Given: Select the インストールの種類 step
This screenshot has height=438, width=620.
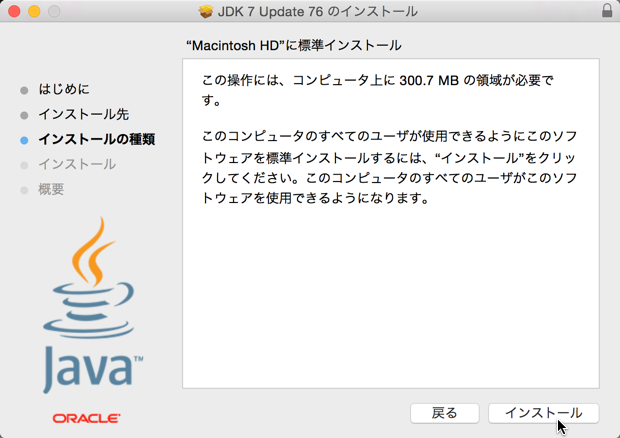Looking at the screenshot, I should [x=96, y=139].
